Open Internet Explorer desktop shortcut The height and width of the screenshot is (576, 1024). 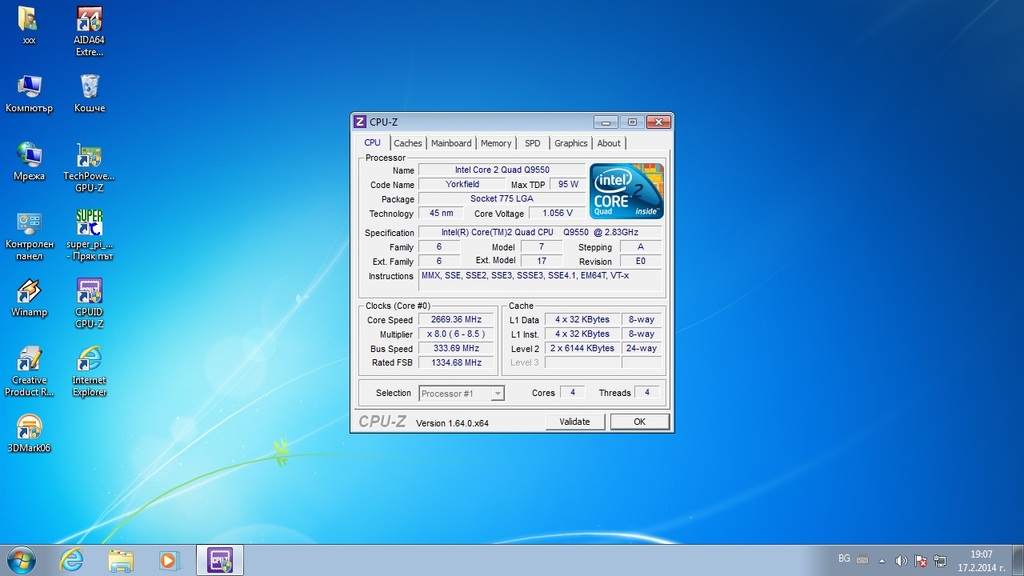click(x=89, y=372)
